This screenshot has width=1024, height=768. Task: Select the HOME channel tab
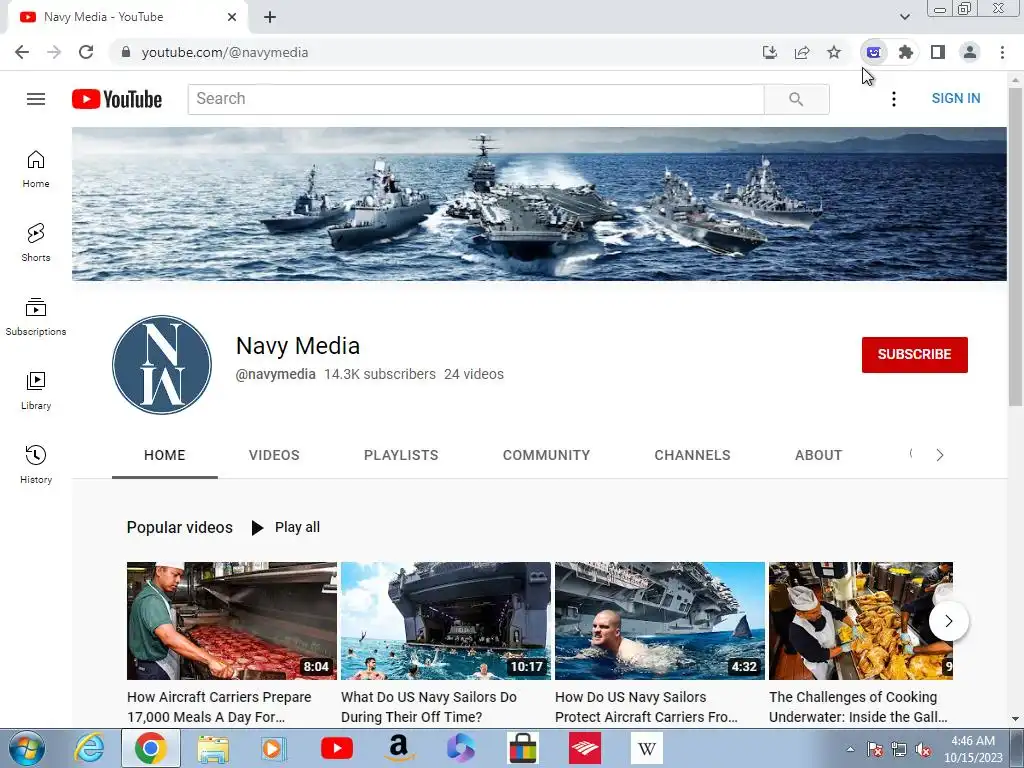(x=165, y=455)
